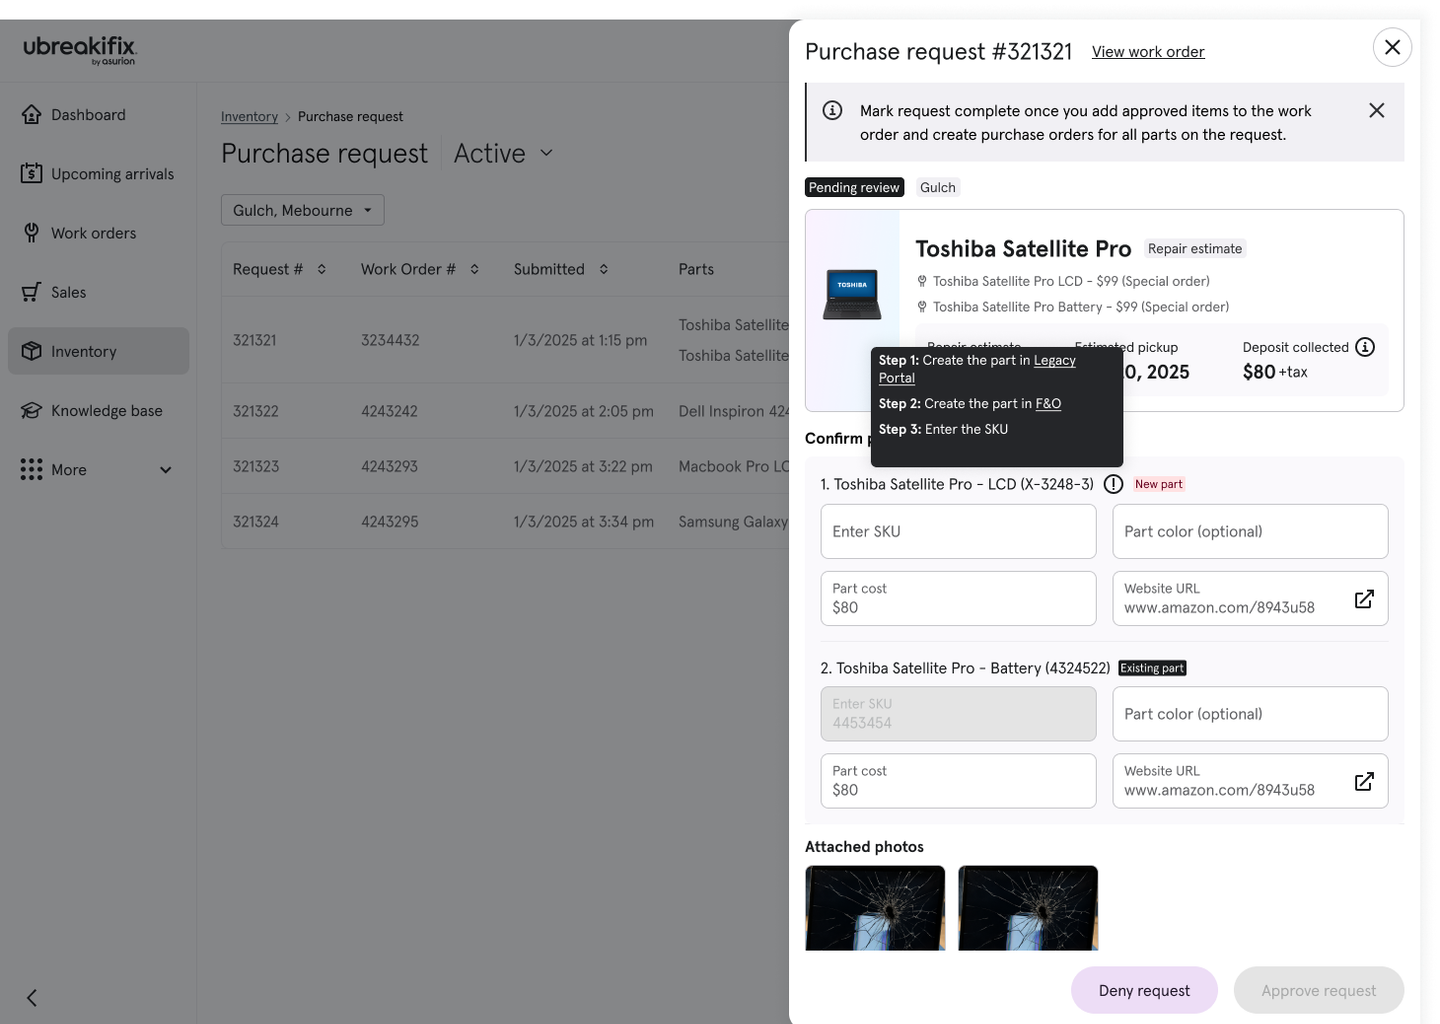Click the info icon in banner
The width and height of the screenshot is (1440, 1024).
pyautogui.click(x=832, y=110)
